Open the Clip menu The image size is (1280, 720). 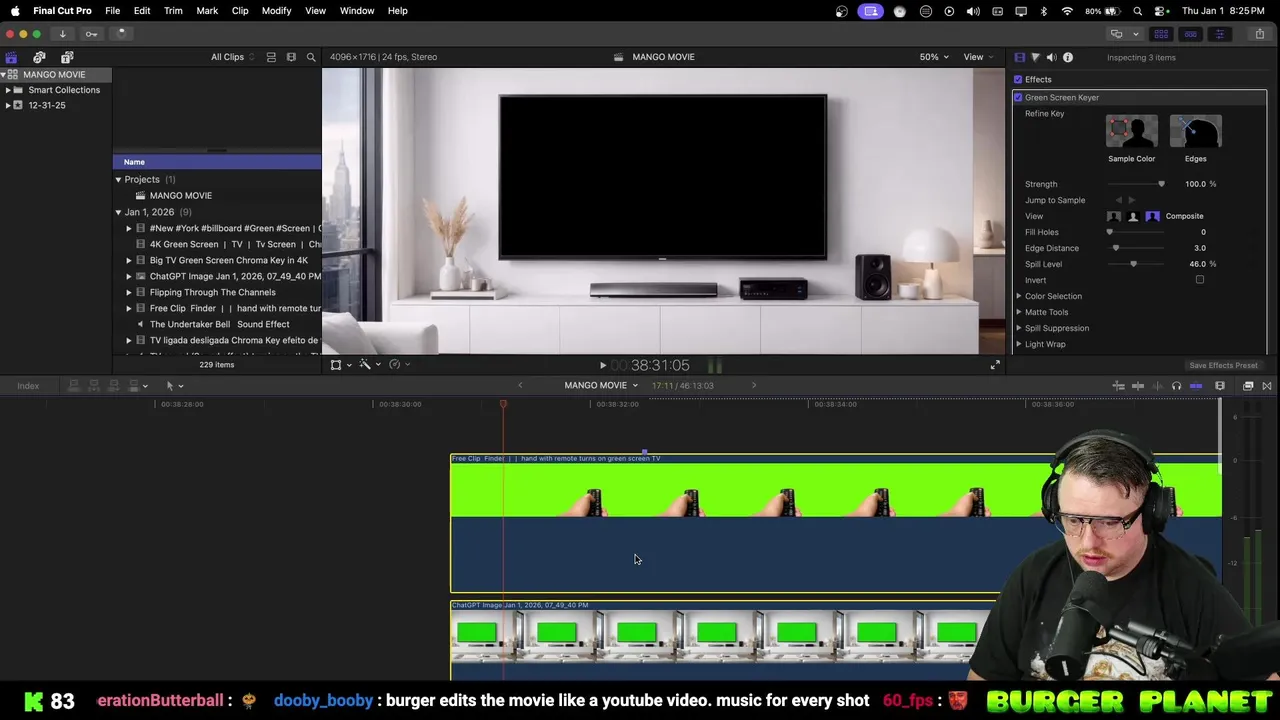pos(240,11)
